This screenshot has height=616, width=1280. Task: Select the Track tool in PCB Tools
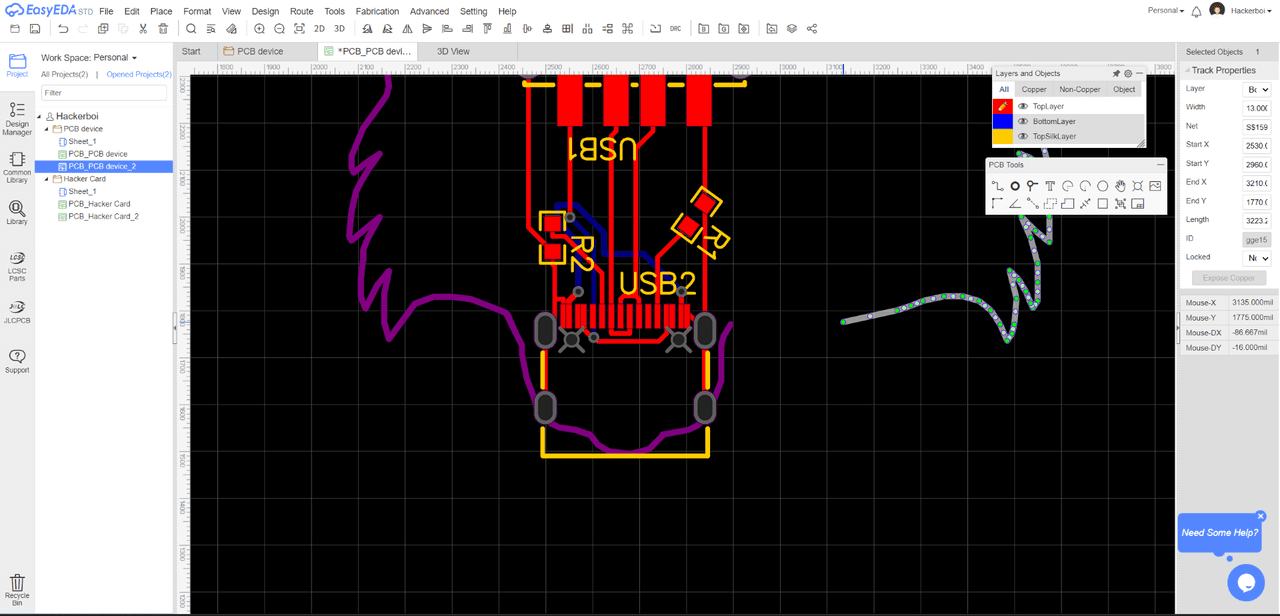997,186
